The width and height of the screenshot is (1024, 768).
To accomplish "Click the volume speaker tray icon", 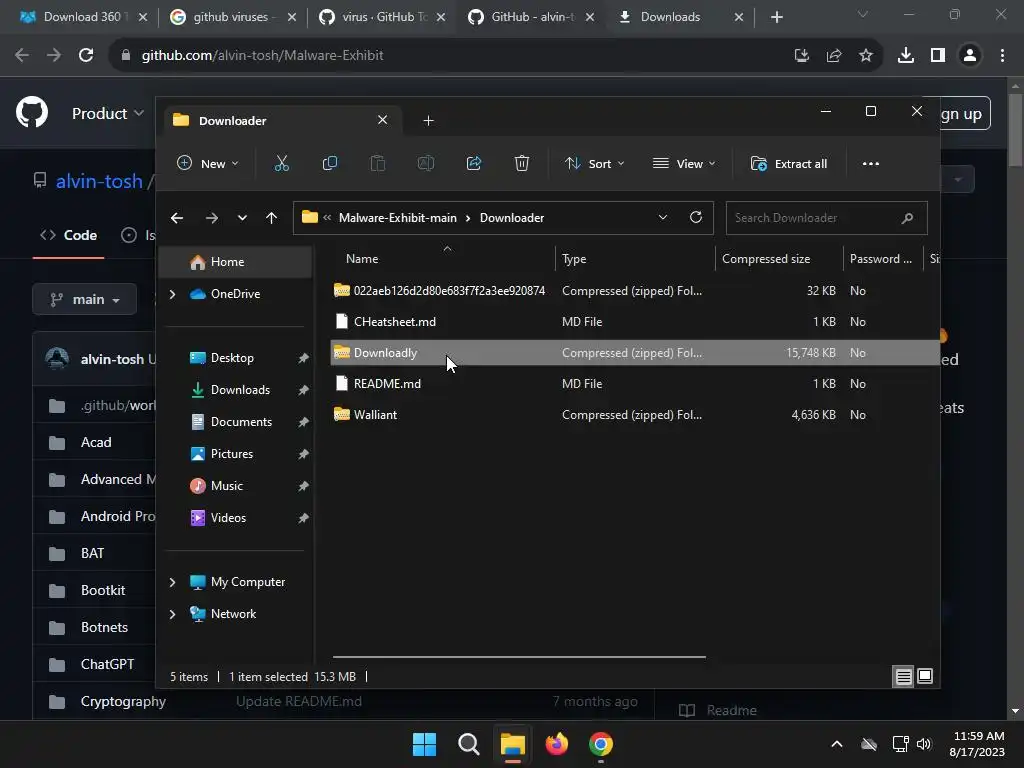I will [924, 744].
